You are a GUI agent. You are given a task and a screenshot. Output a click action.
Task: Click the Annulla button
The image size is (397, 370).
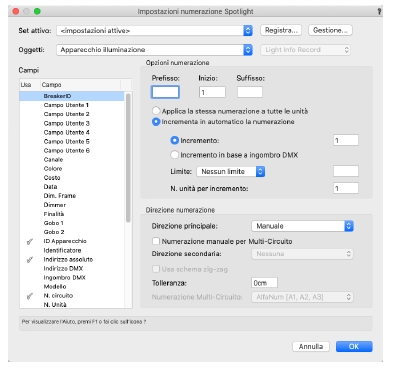click(x=311, y=346)
